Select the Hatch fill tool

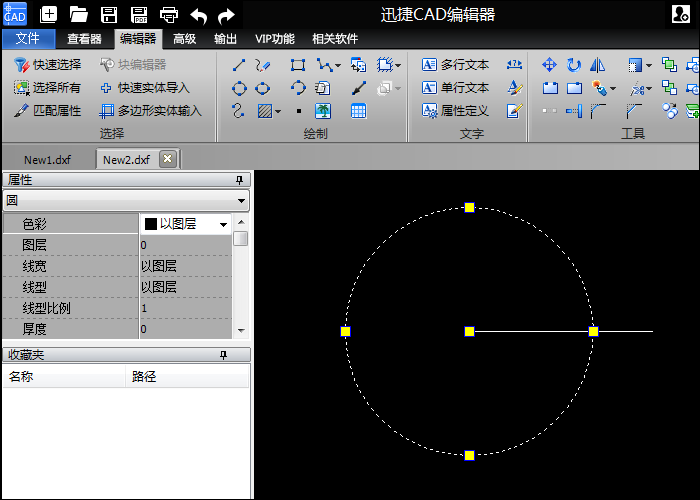pyautogui.click(x=265, y=111)
